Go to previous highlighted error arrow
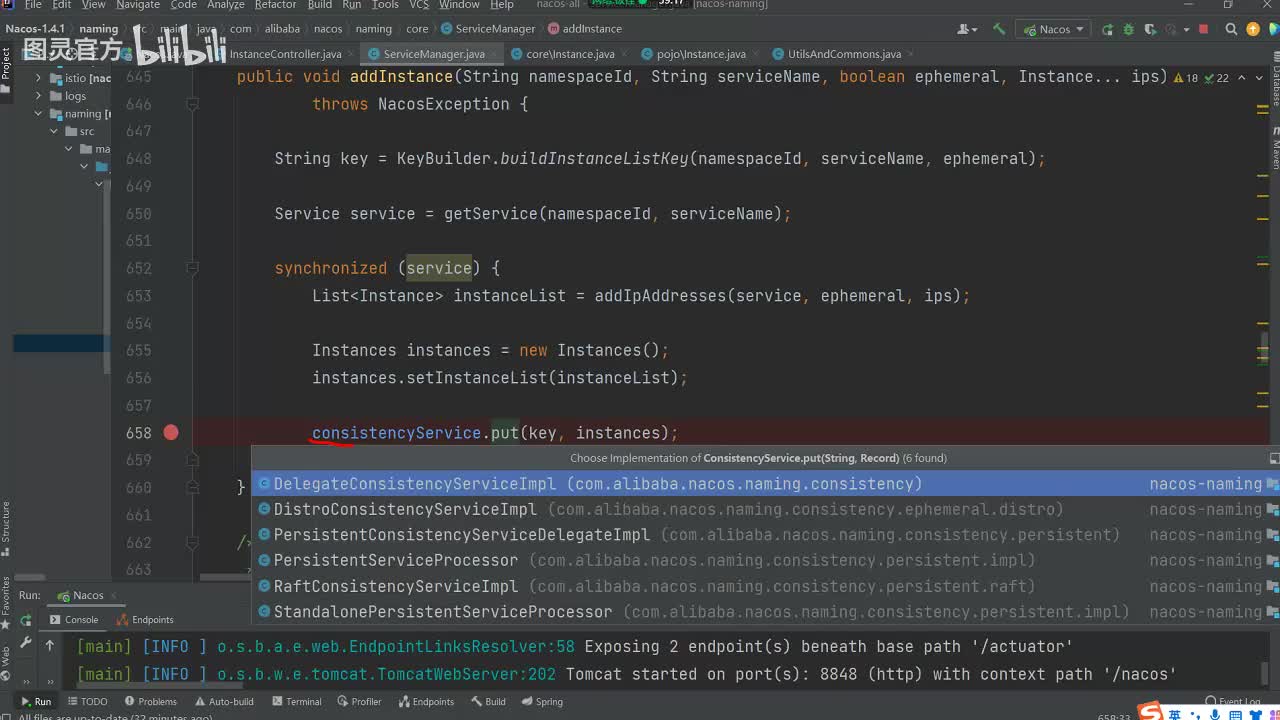Screen dimensions: 1280x720 pyautogui.click(x=1241, y=78)
